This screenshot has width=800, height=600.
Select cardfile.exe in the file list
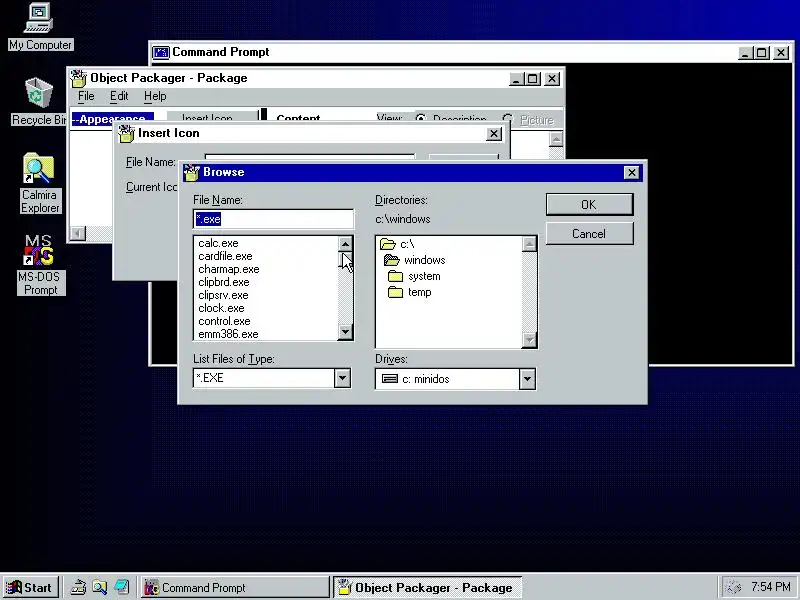(225, 256)
